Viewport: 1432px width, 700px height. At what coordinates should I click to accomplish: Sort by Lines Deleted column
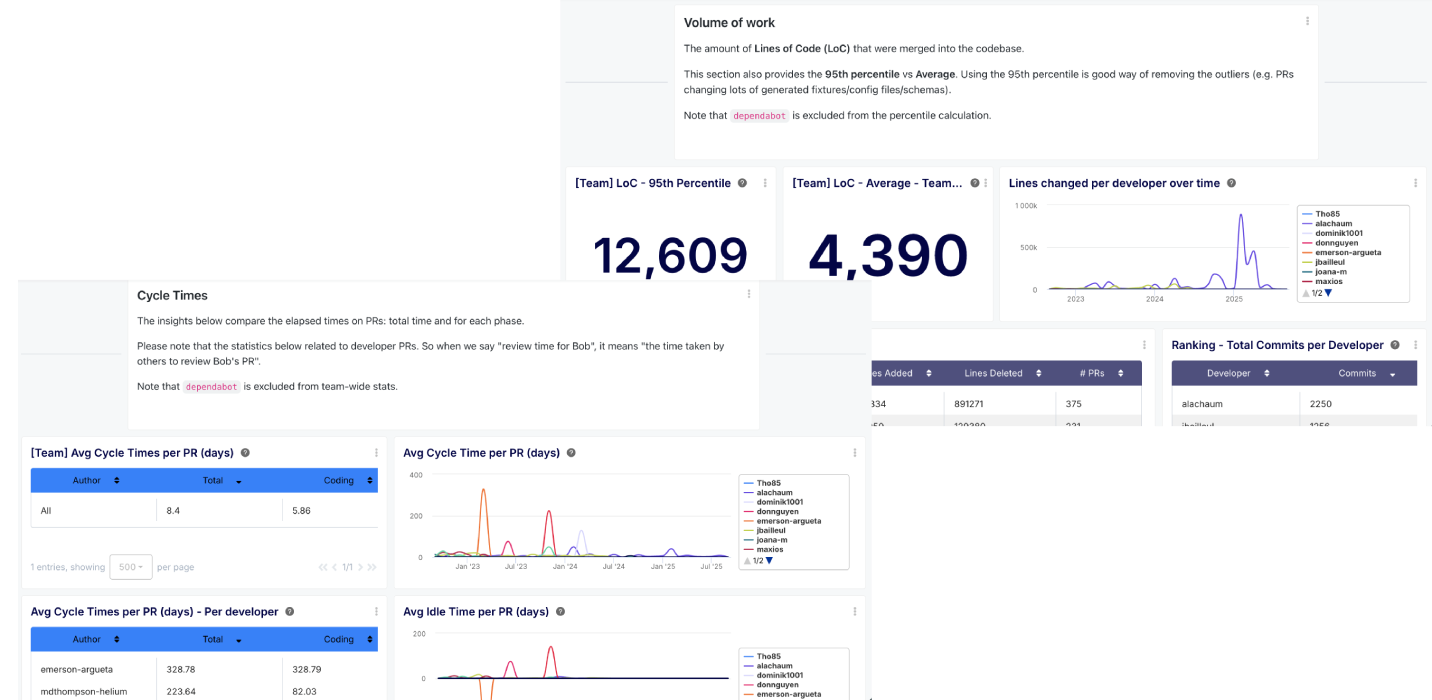tap(1000, 373)
